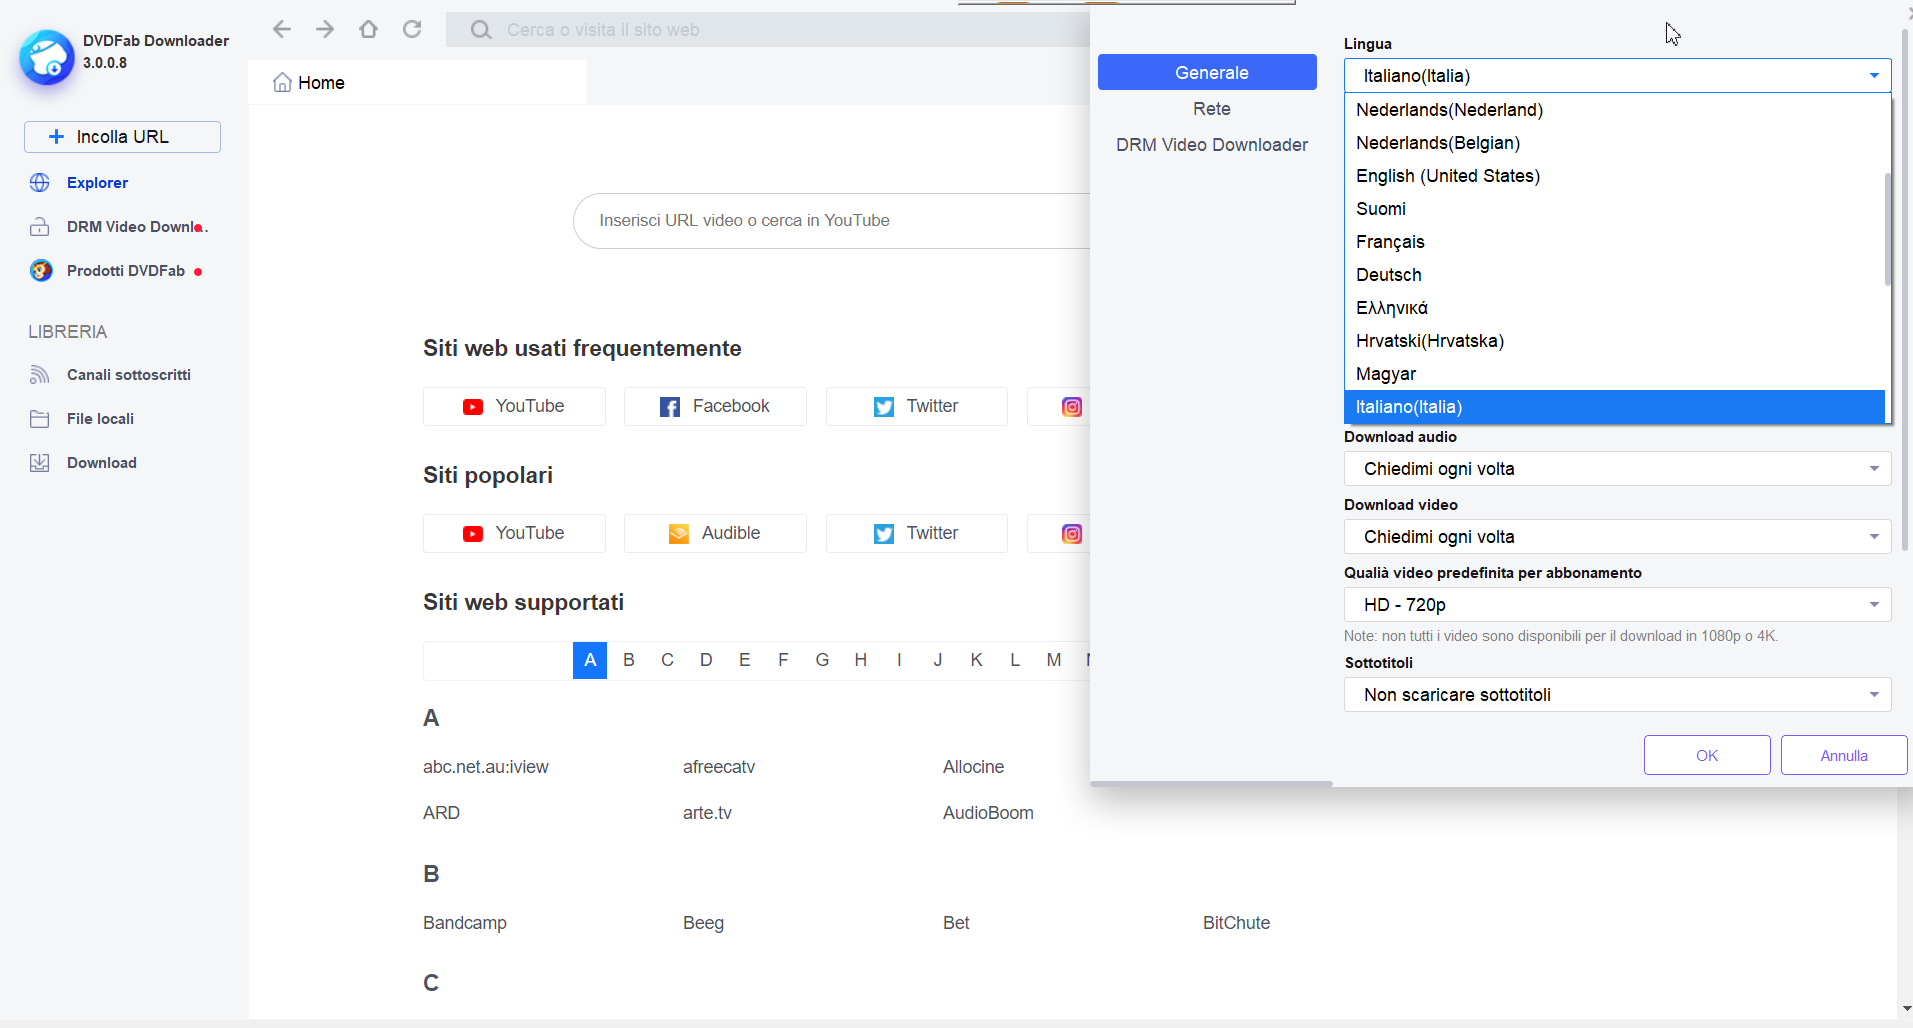
Task: Open the Sottotitoli dropdown
Action: [x=1617, y=695]
